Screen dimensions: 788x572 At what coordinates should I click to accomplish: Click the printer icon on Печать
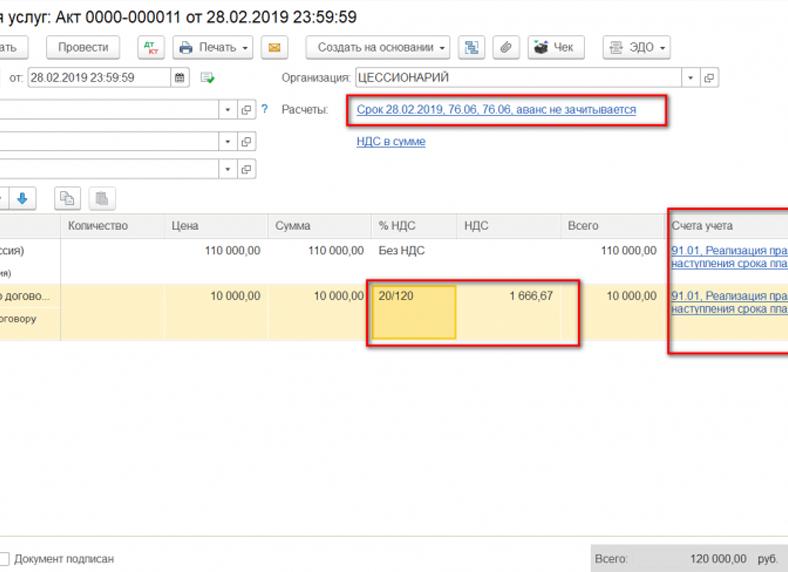(186, 48)
